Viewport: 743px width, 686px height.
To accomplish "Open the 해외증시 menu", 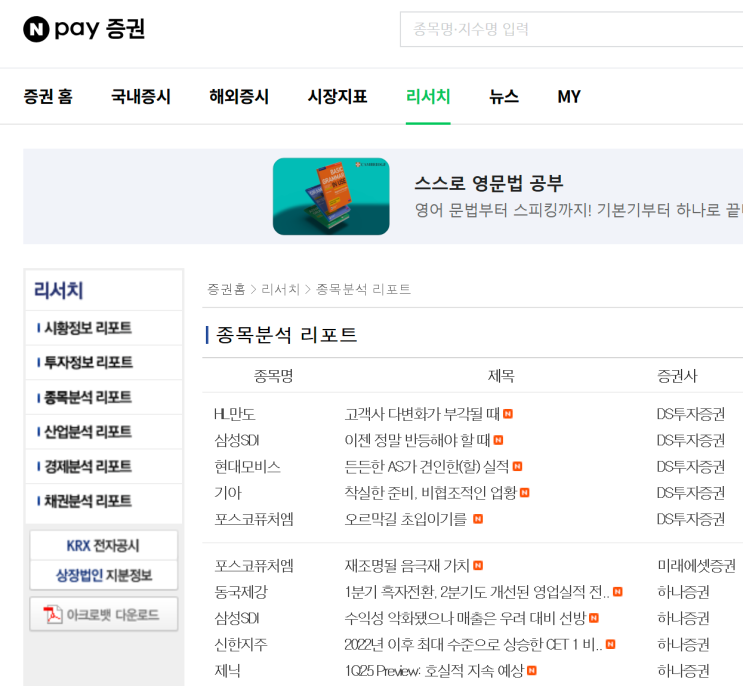I will click(239, 97).
